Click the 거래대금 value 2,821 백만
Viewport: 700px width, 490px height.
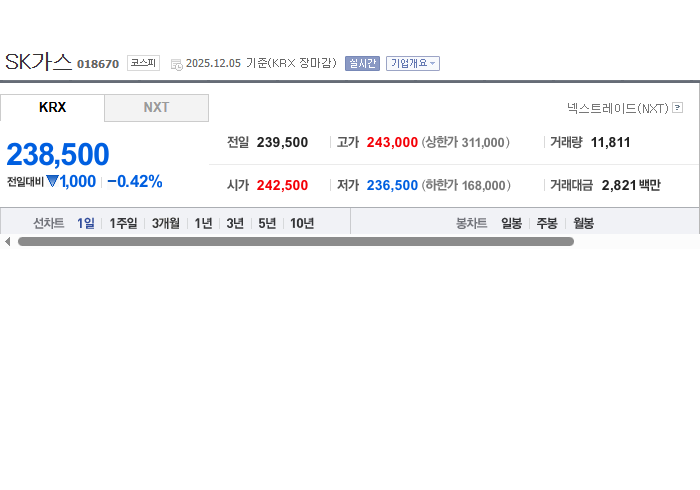pos(631,185)
